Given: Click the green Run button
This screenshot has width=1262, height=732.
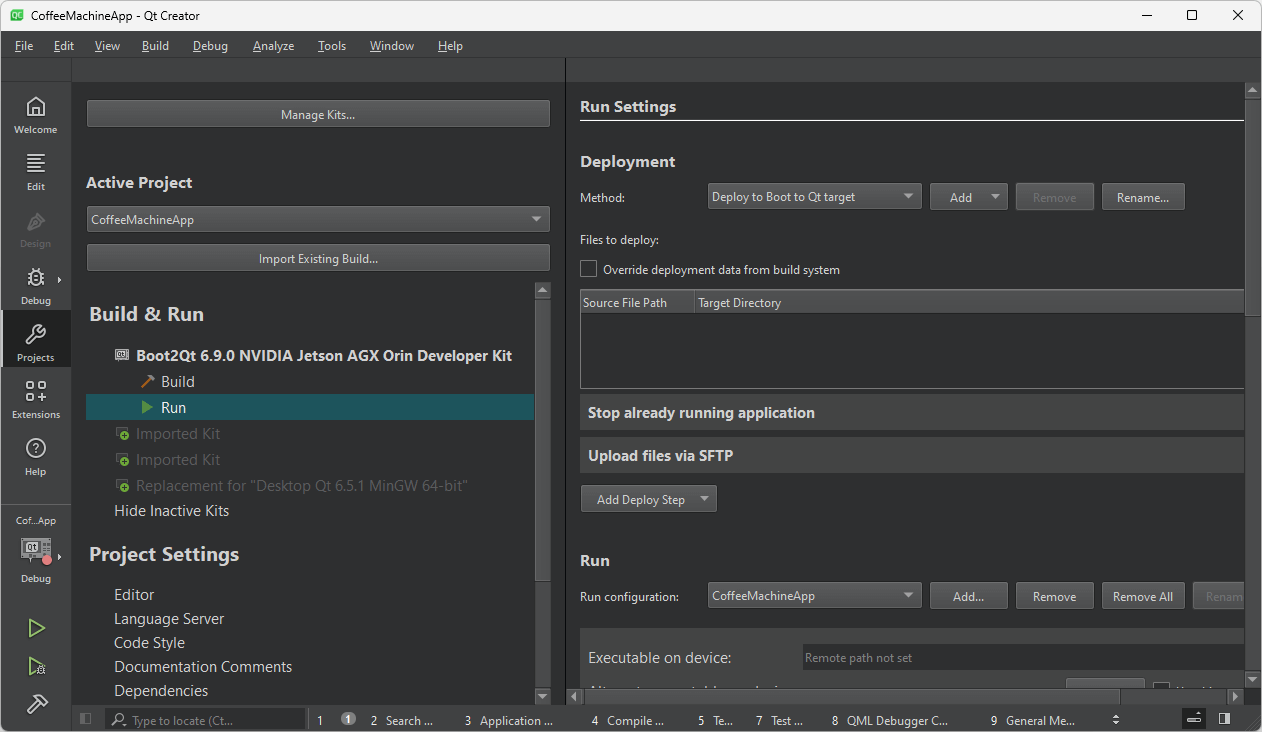Looking at the screenshot, I should pyautogui.click(x=36, y=628).
